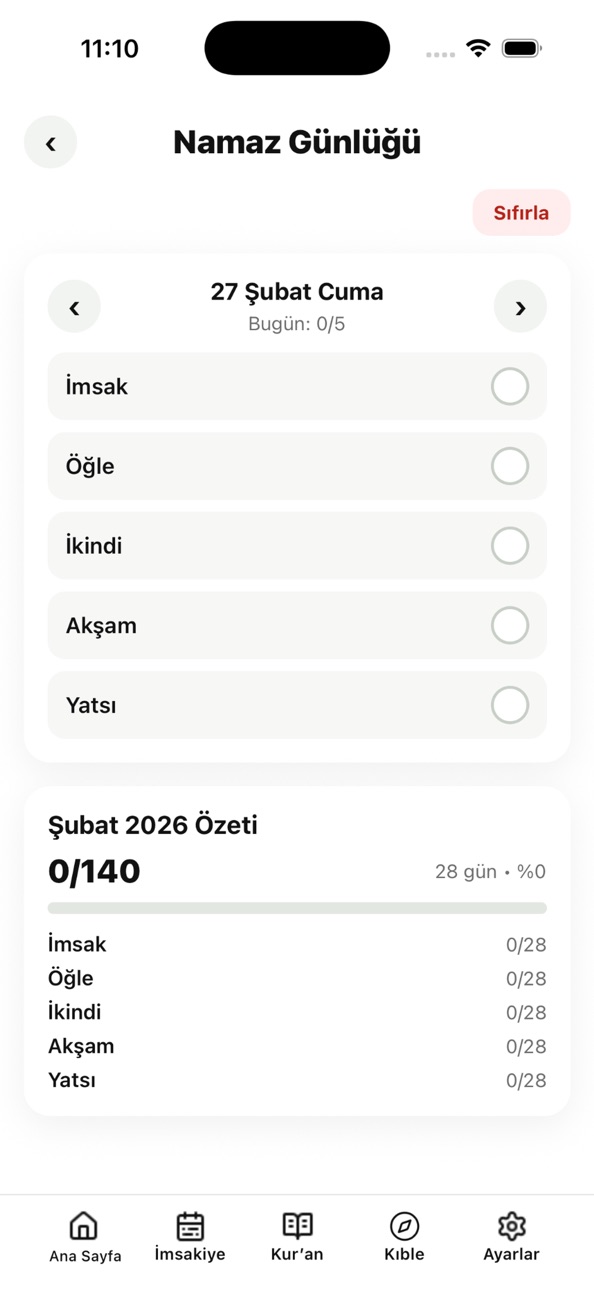594x1290 pixels.
Task: Go to next day chevron
Action: [x=520, y=306]
